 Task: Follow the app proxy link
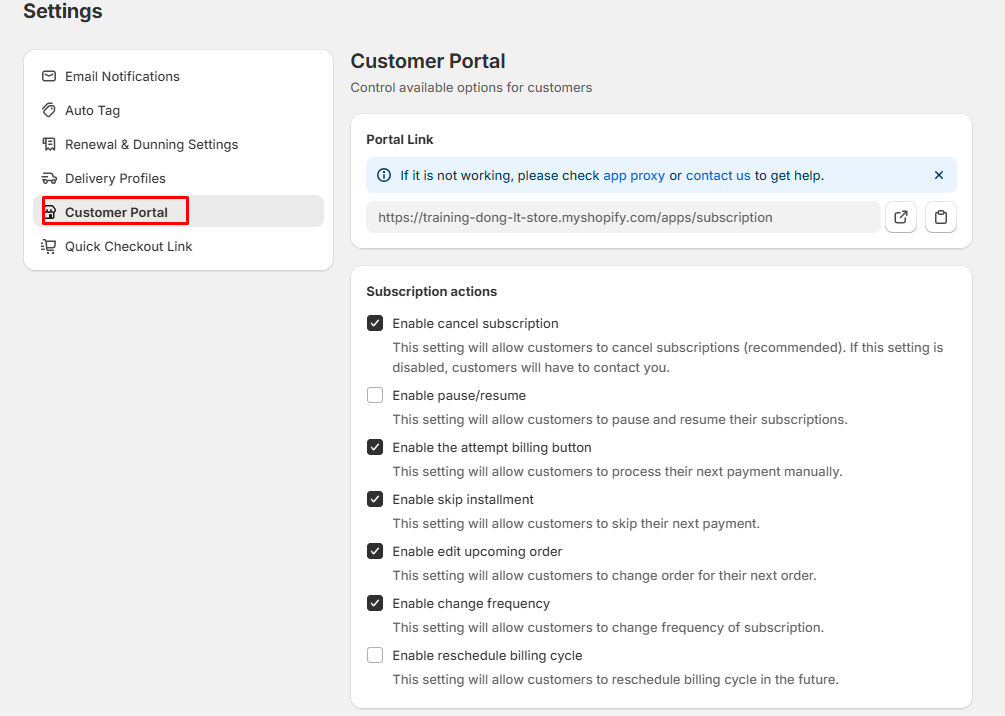pos(634,175)
